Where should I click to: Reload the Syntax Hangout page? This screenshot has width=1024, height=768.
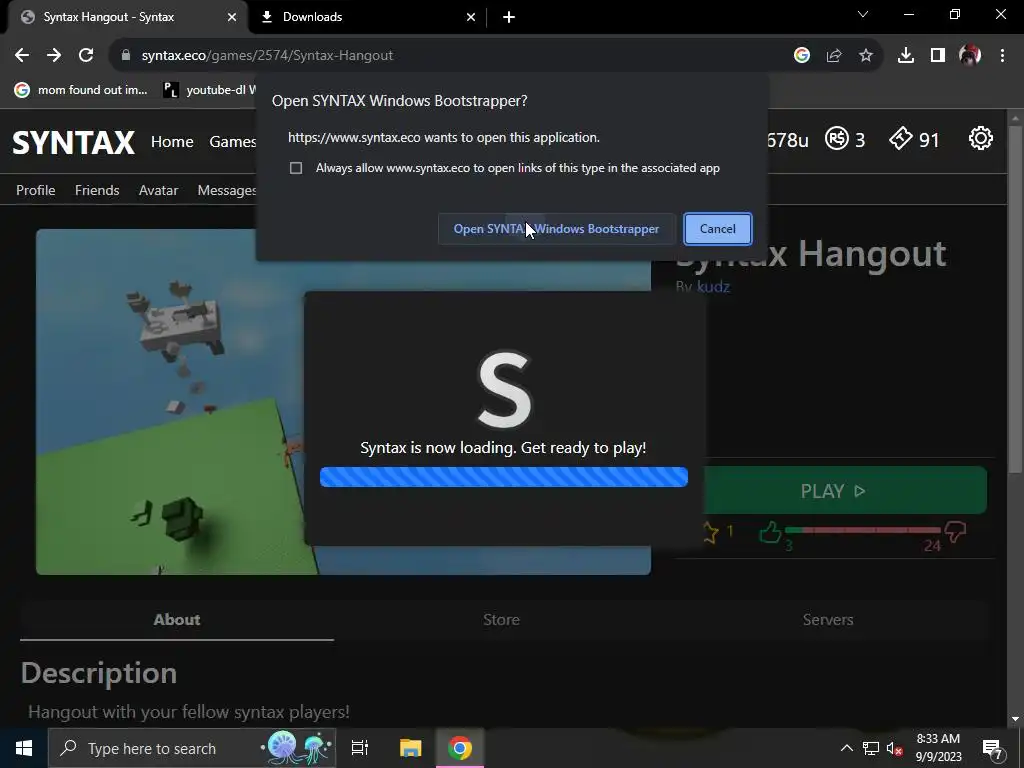pos(86,56)
